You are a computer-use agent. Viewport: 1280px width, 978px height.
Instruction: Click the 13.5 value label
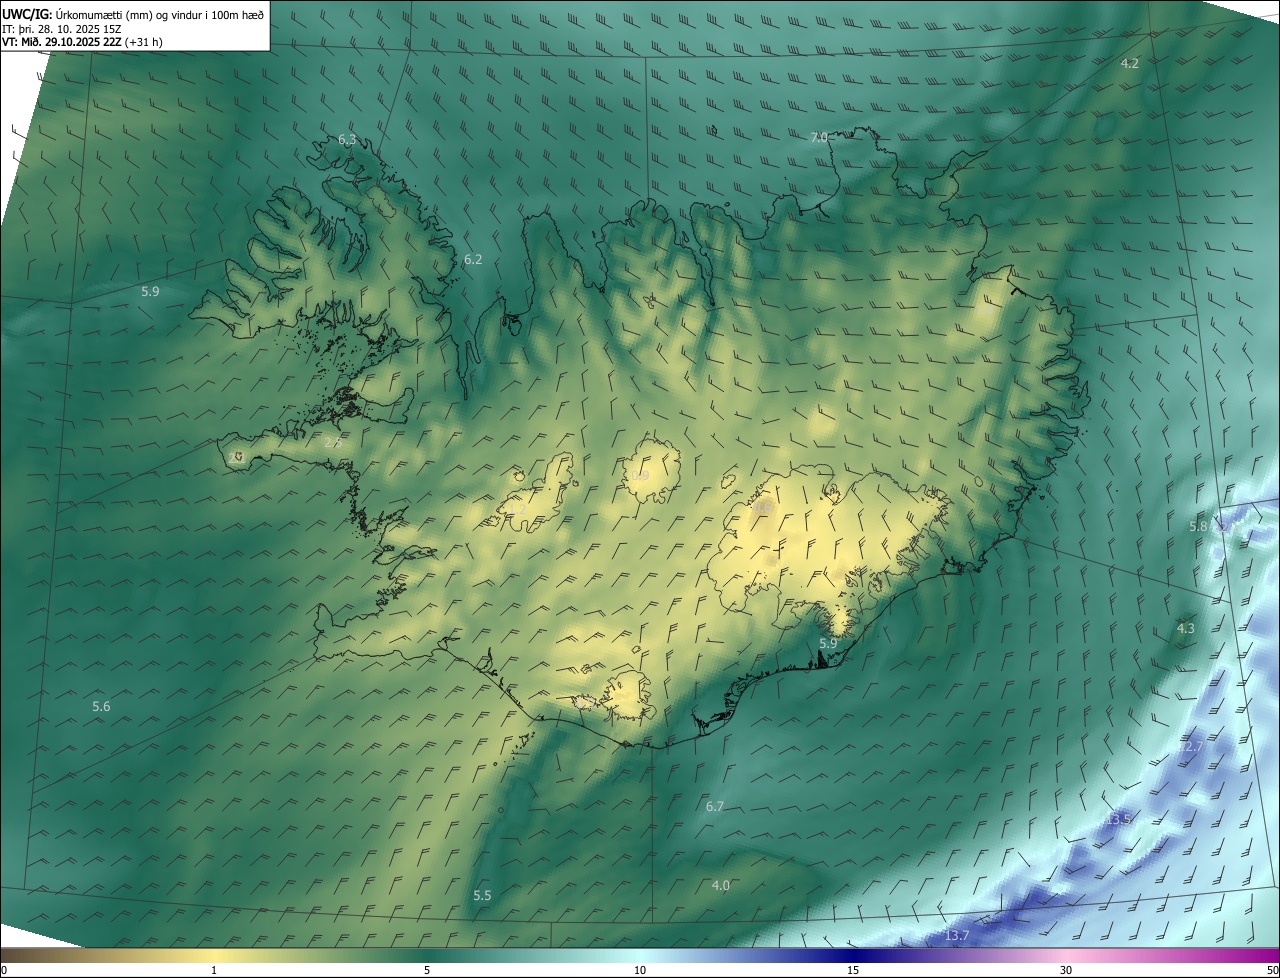(1119, 819)
